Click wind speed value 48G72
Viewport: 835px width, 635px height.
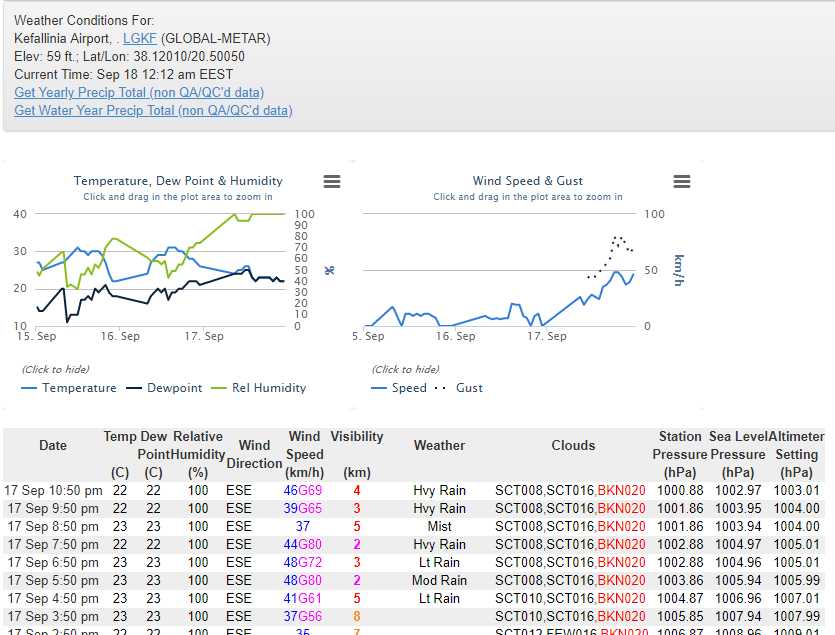pyautogui.click(x=302, y=563)
